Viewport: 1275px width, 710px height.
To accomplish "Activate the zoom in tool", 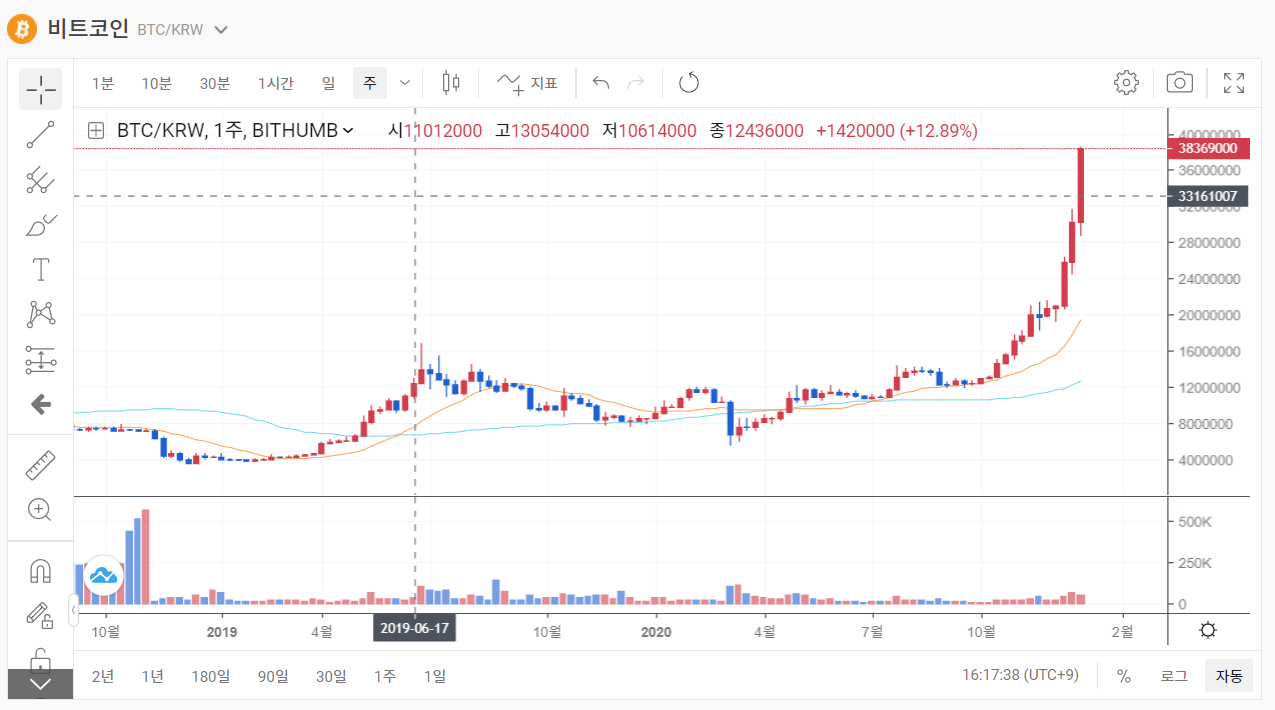I will [40, 510].
